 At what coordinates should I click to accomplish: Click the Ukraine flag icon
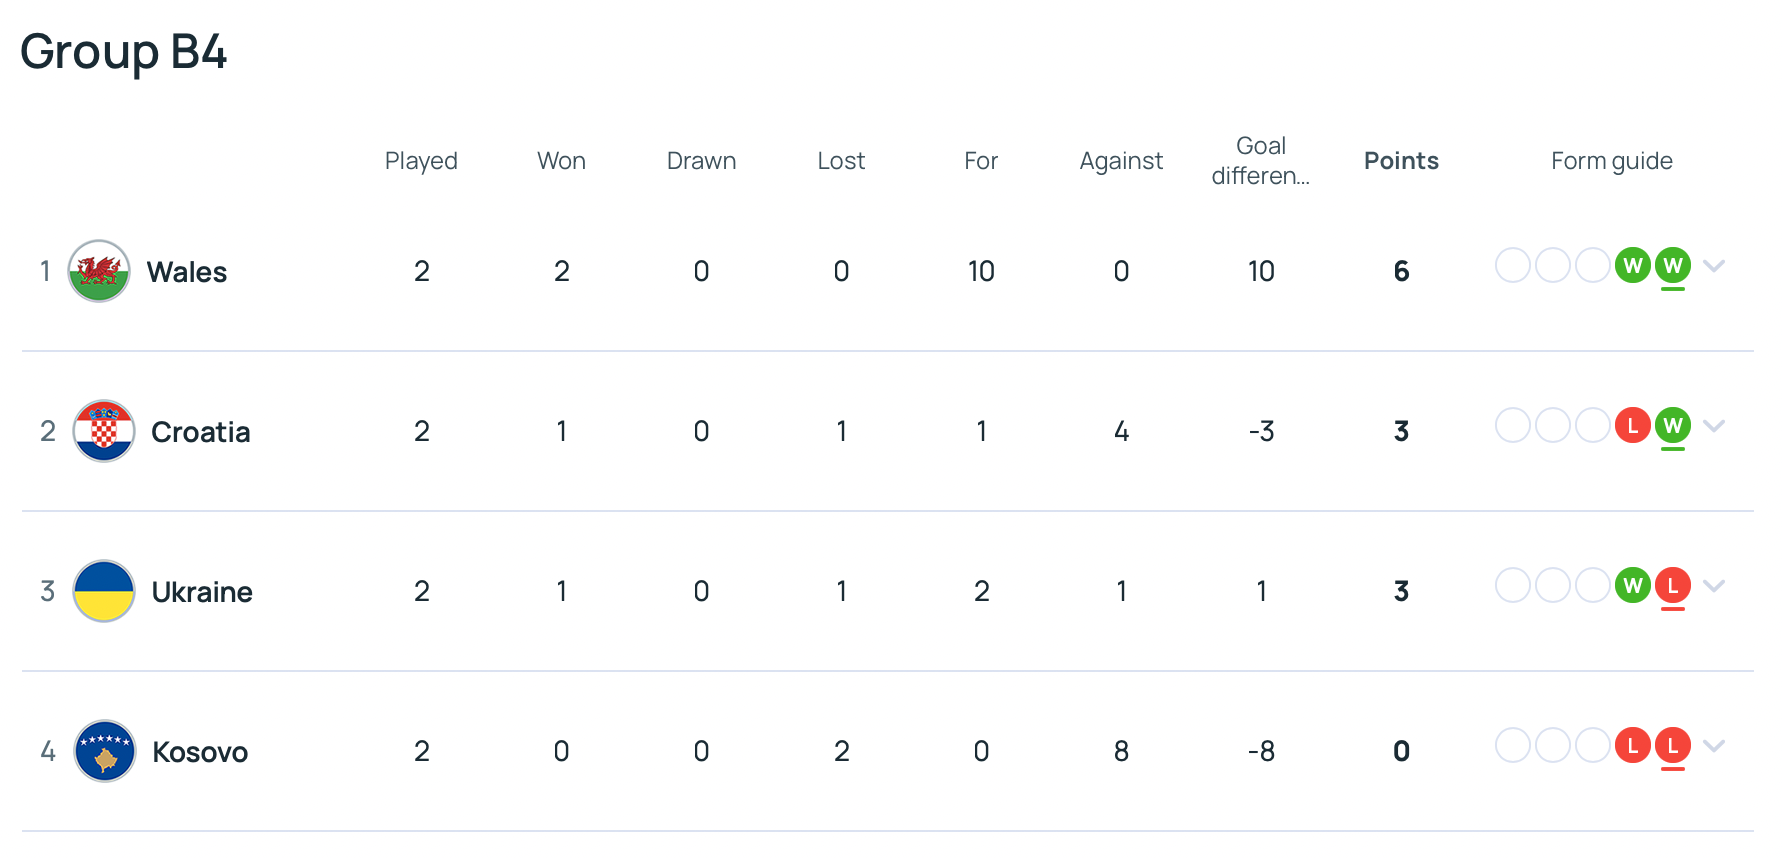tap(104, 591)
